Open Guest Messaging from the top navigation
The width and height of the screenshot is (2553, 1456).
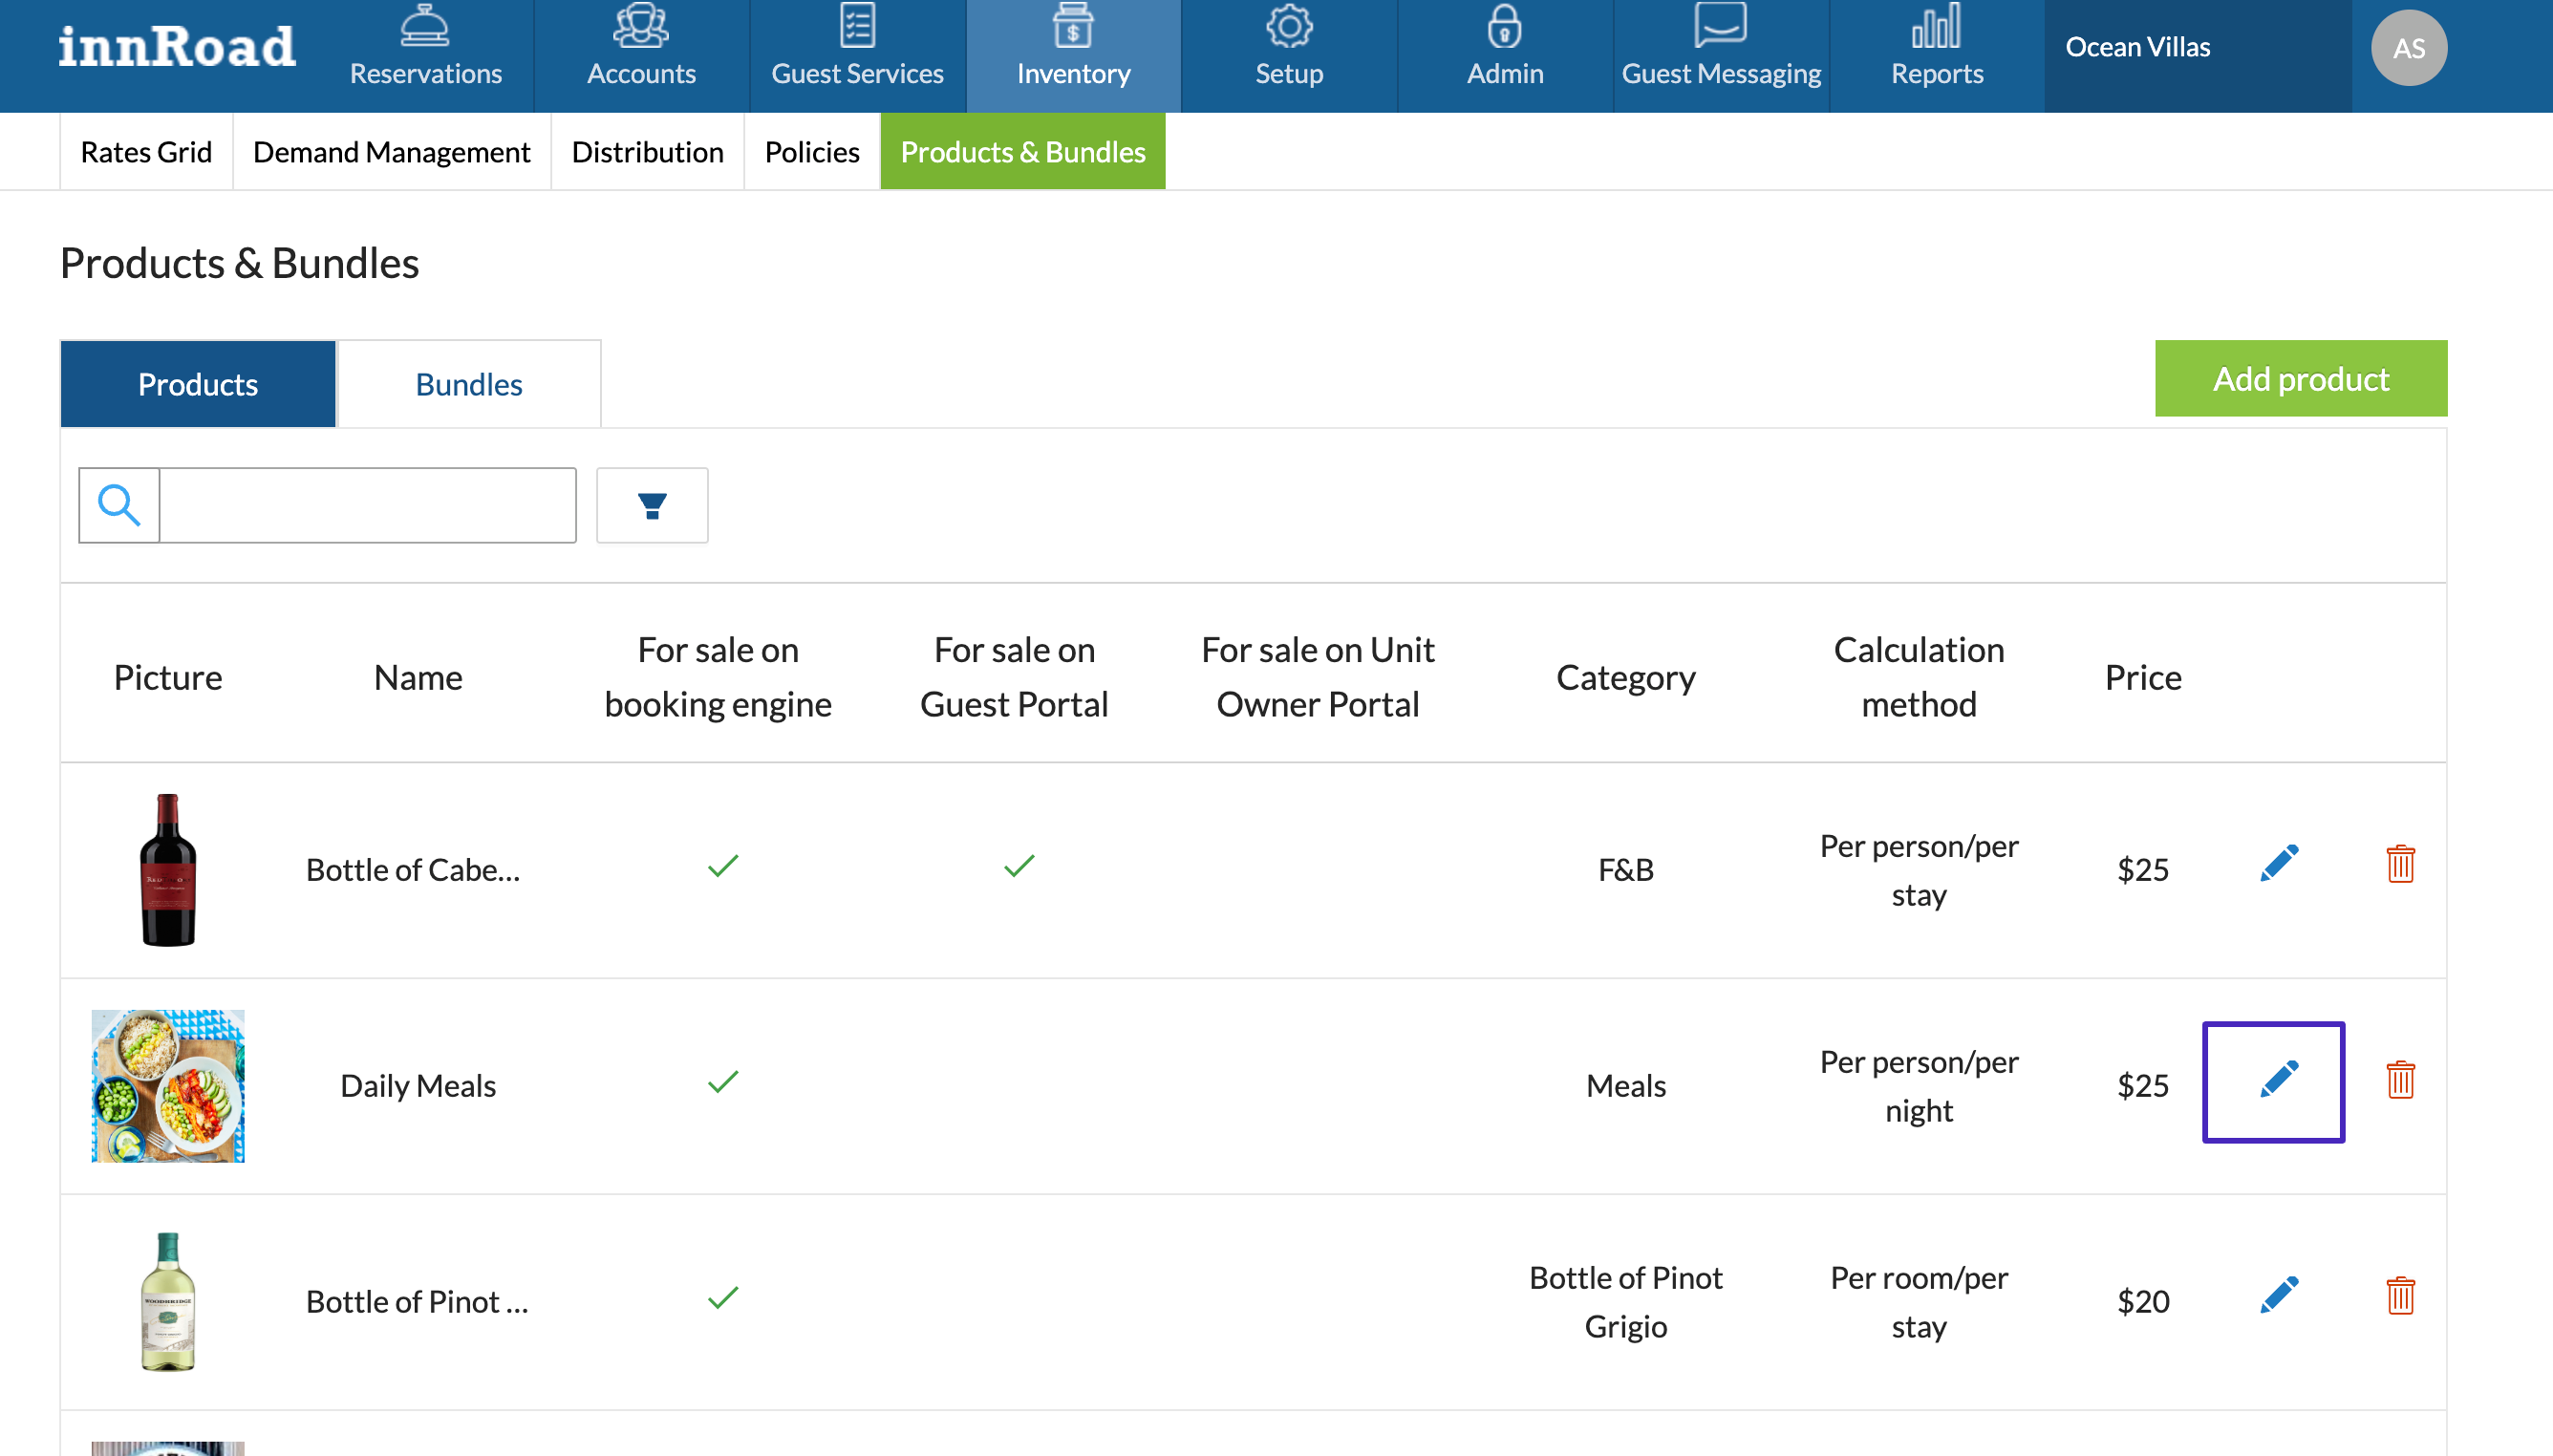(1720, 47)
